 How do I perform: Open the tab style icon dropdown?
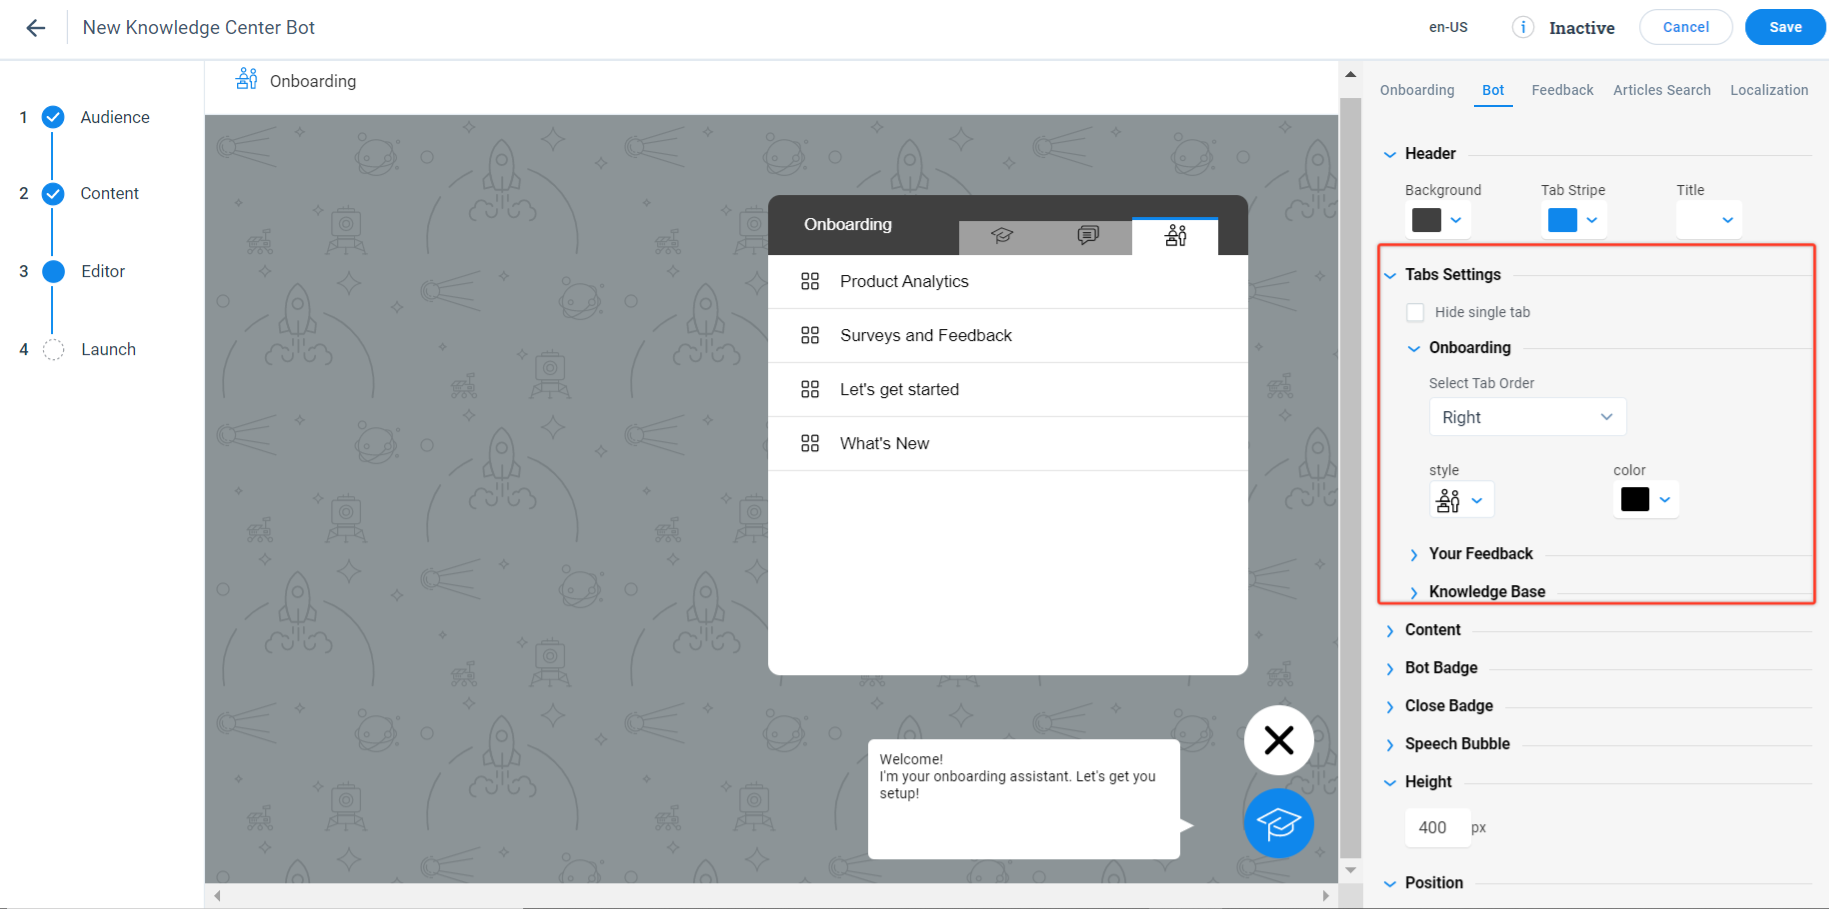point(1461,500)
